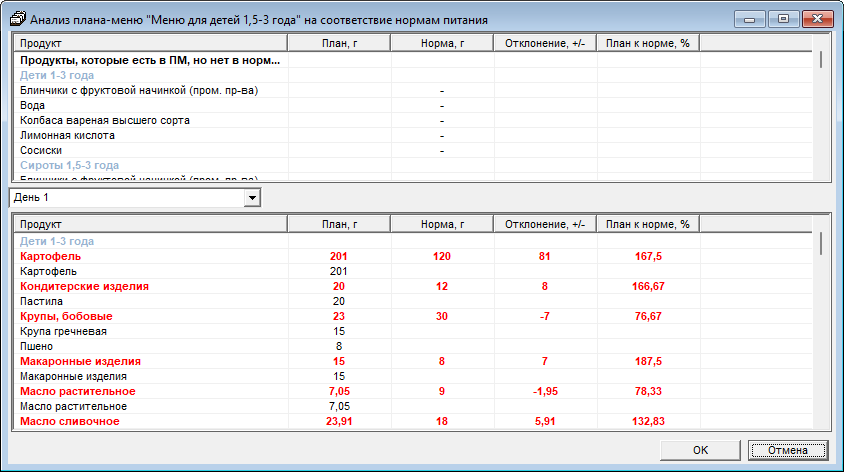This screenshot has width=844, height=472.
Task: Sort top table by Продукт column header
Action: [x=148, y=44]
